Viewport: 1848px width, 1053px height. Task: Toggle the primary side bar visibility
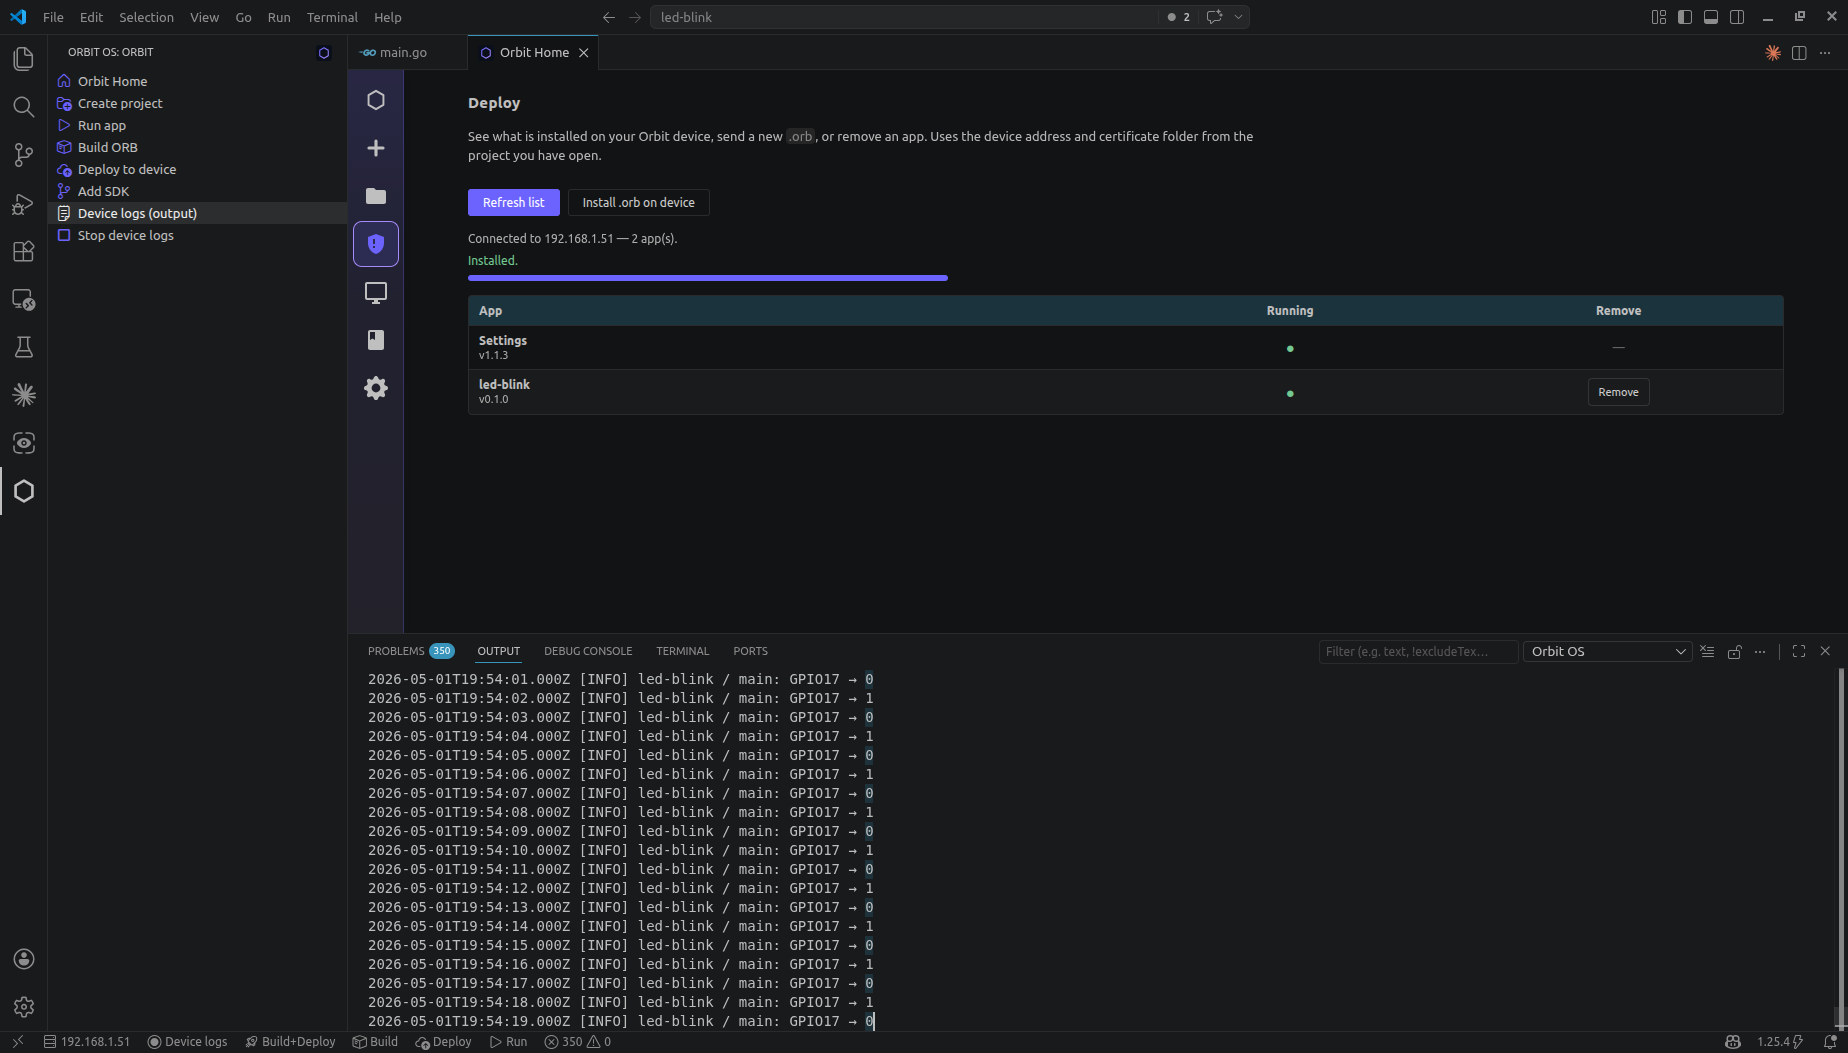click(1685, 17)
